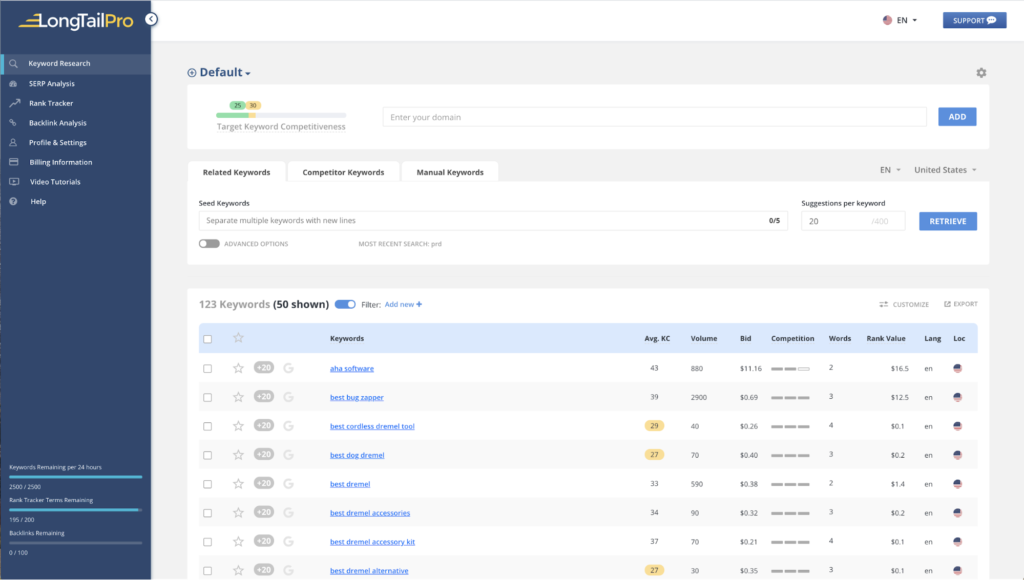Open Google search for best bug zapper
The image size is (1024, 580).
[x=289, y=397]
